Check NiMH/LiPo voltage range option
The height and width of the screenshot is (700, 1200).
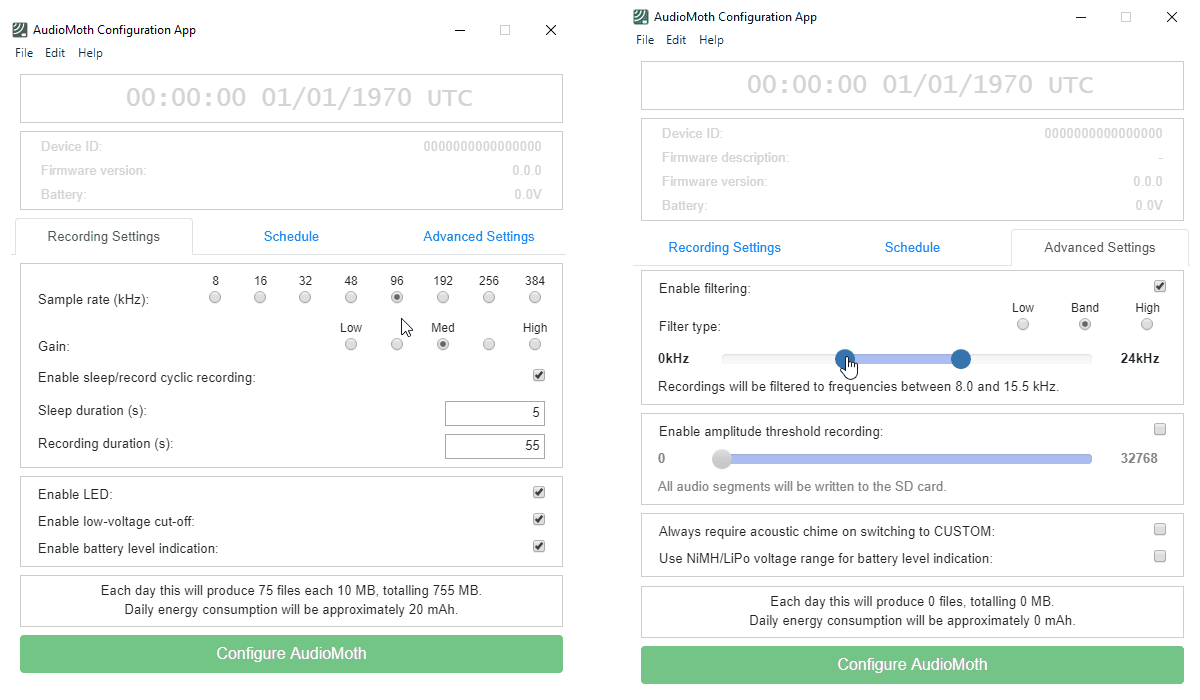click(x=1160, y=556)
